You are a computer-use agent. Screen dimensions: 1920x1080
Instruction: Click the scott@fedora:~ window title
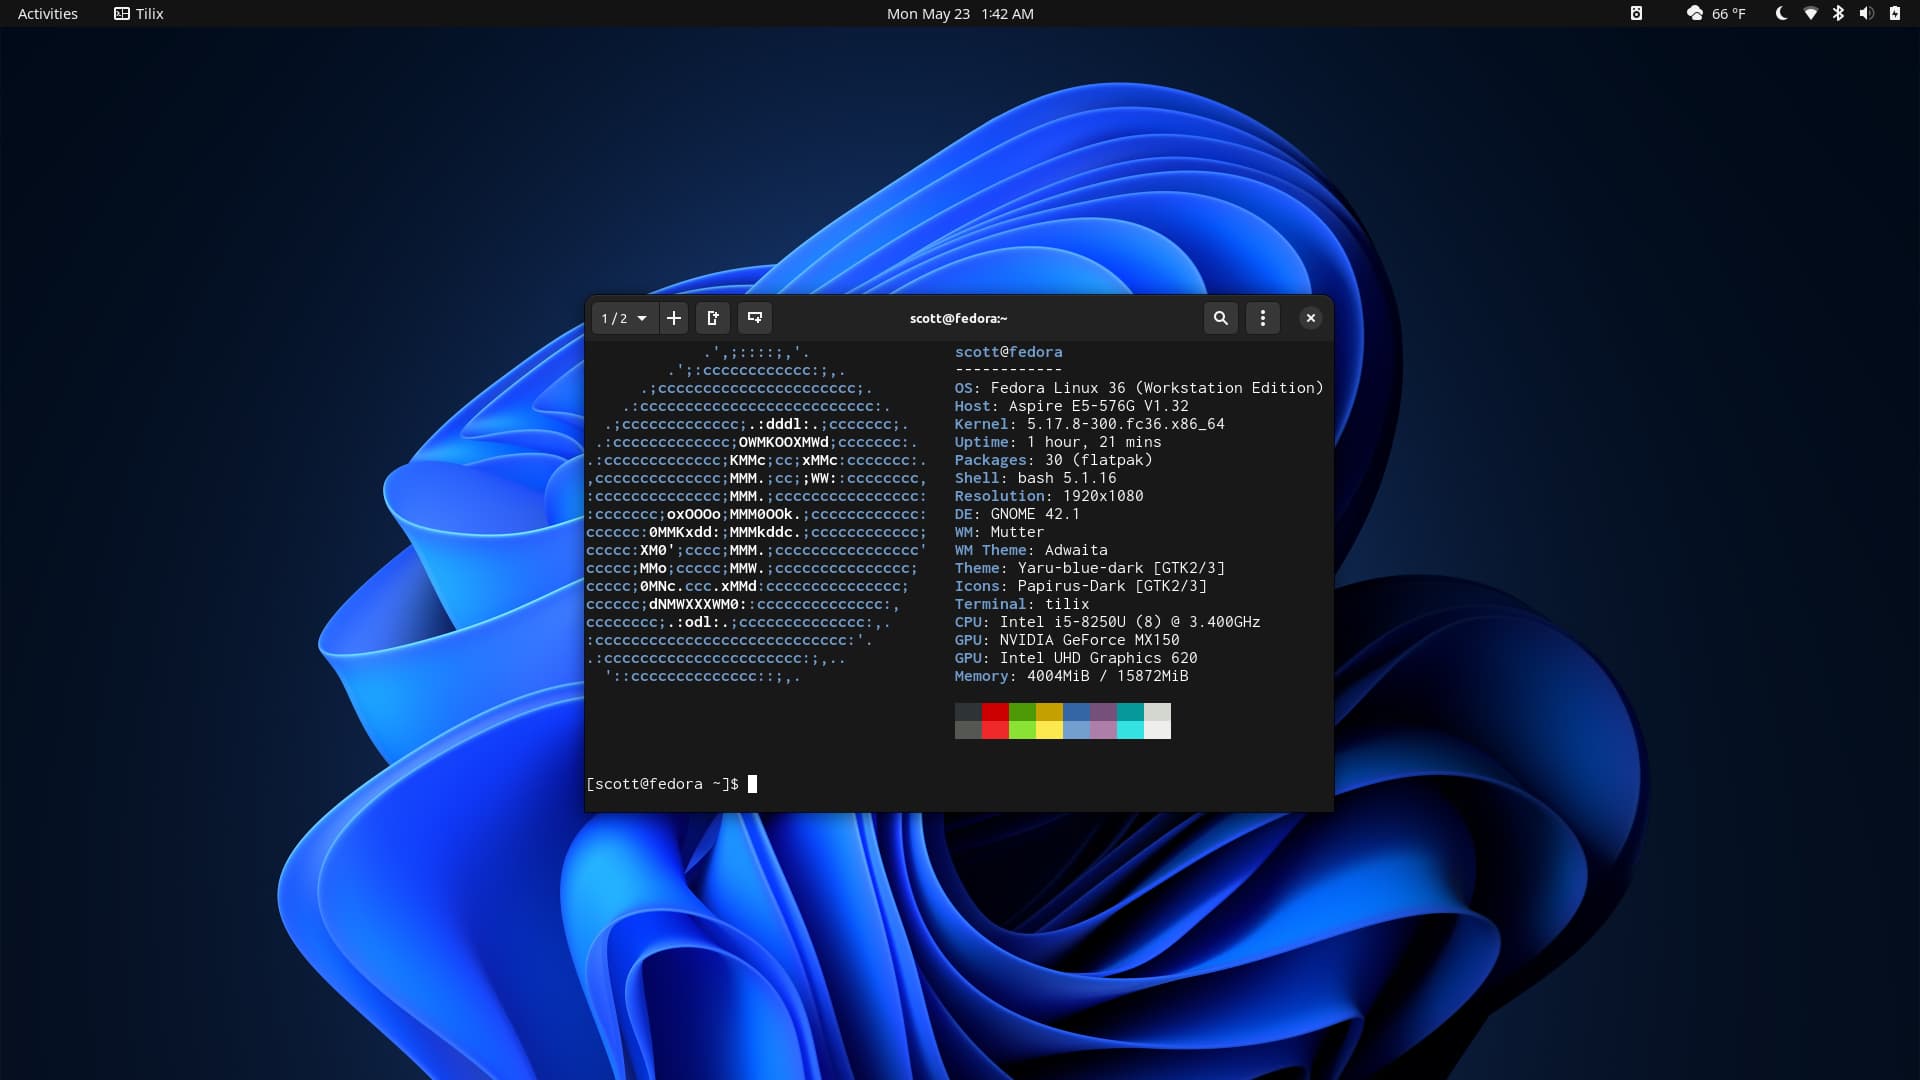click(x=958, y=318)
